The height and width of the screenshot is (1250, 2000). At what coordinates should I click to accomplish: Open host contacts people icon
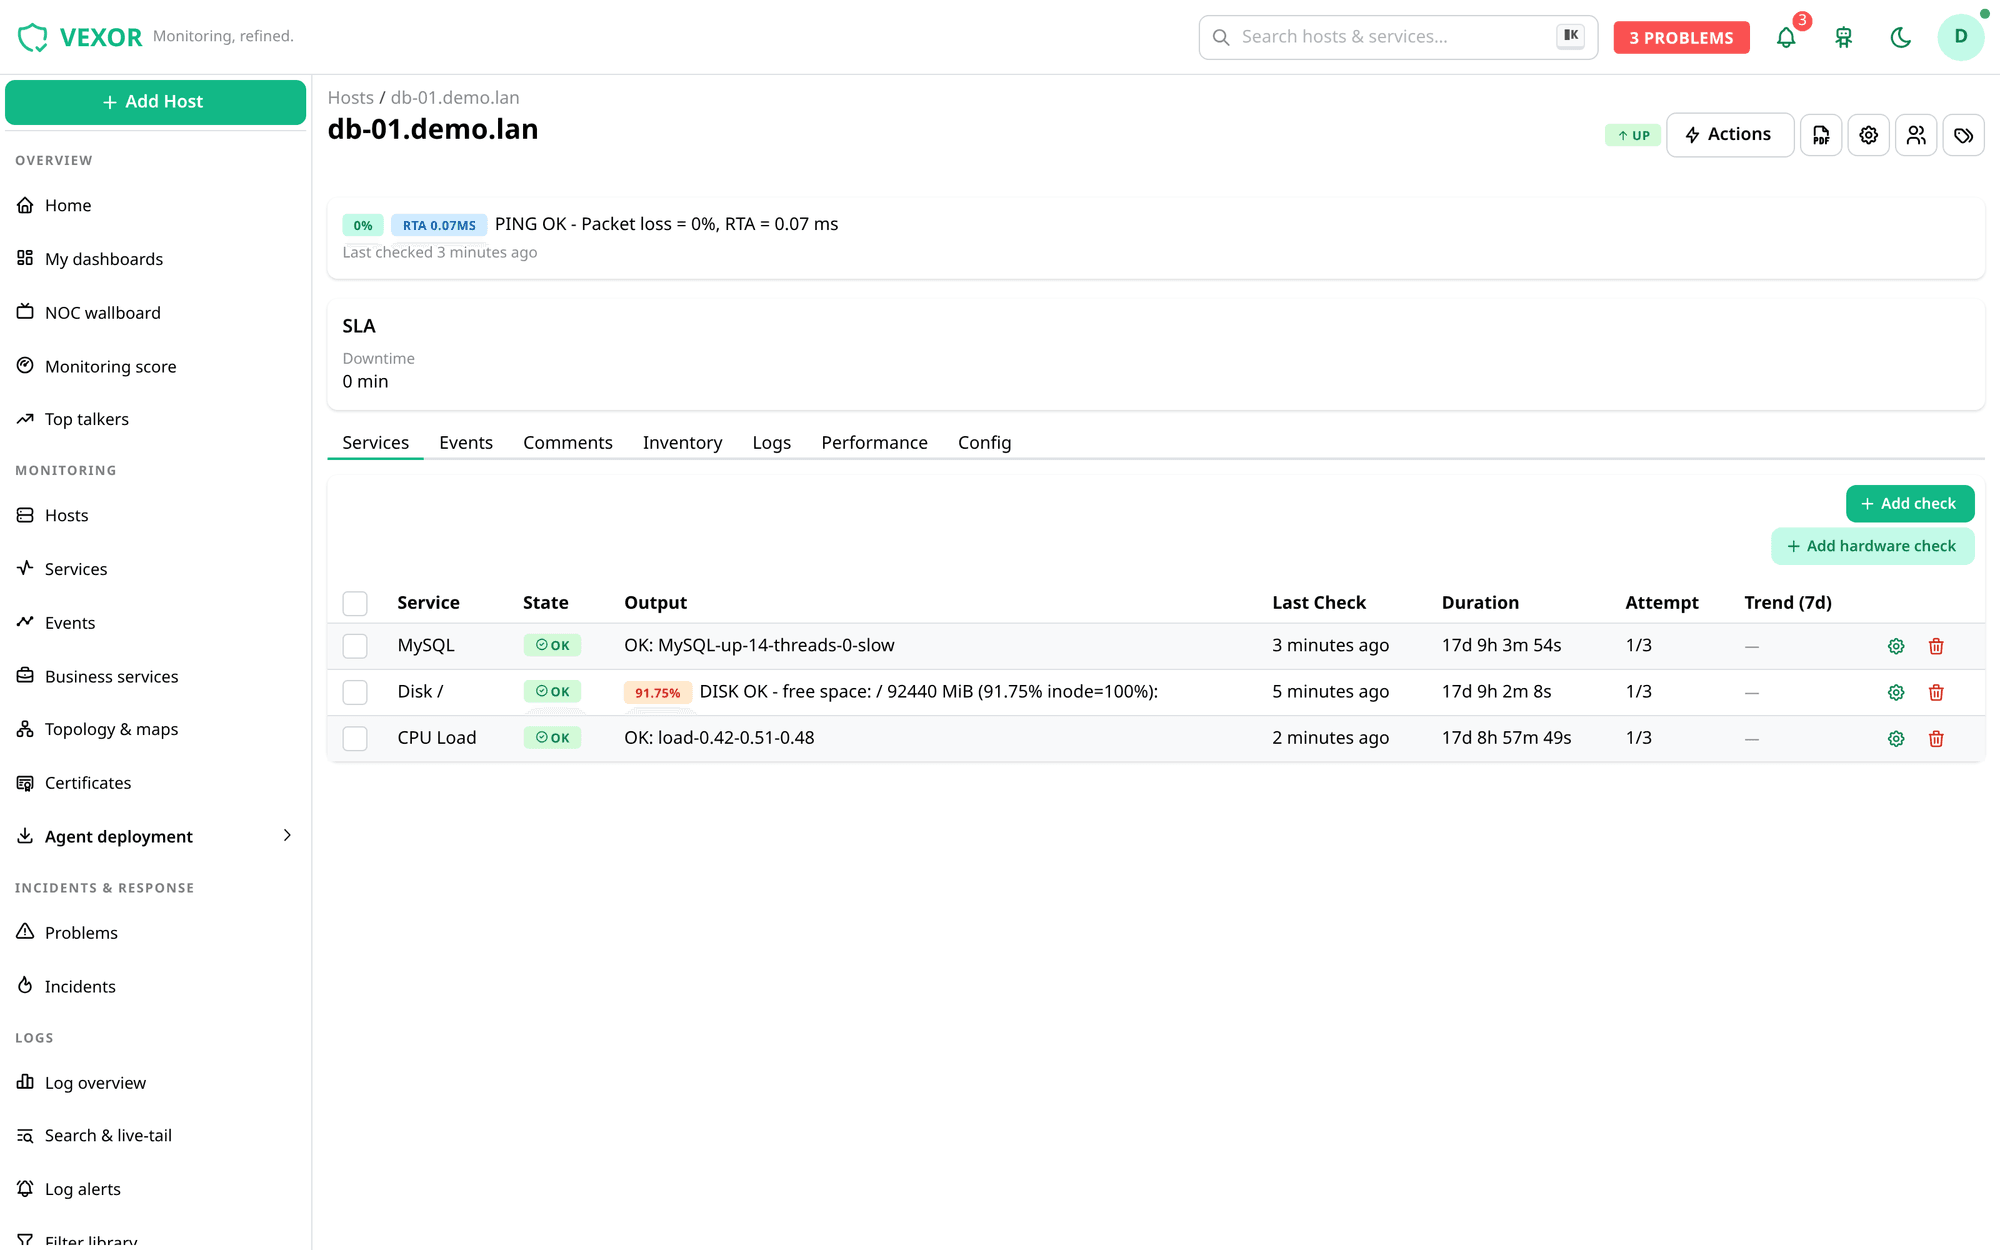point(1916,135)
